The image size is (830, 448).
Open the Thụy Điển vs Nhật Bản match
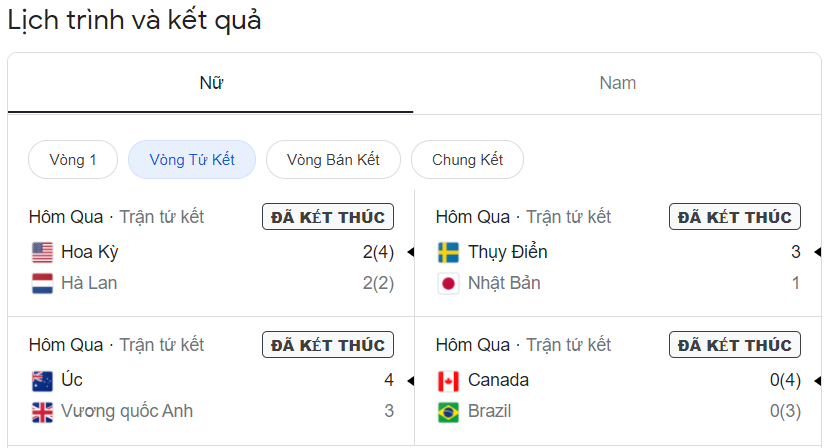click(618, 253)
